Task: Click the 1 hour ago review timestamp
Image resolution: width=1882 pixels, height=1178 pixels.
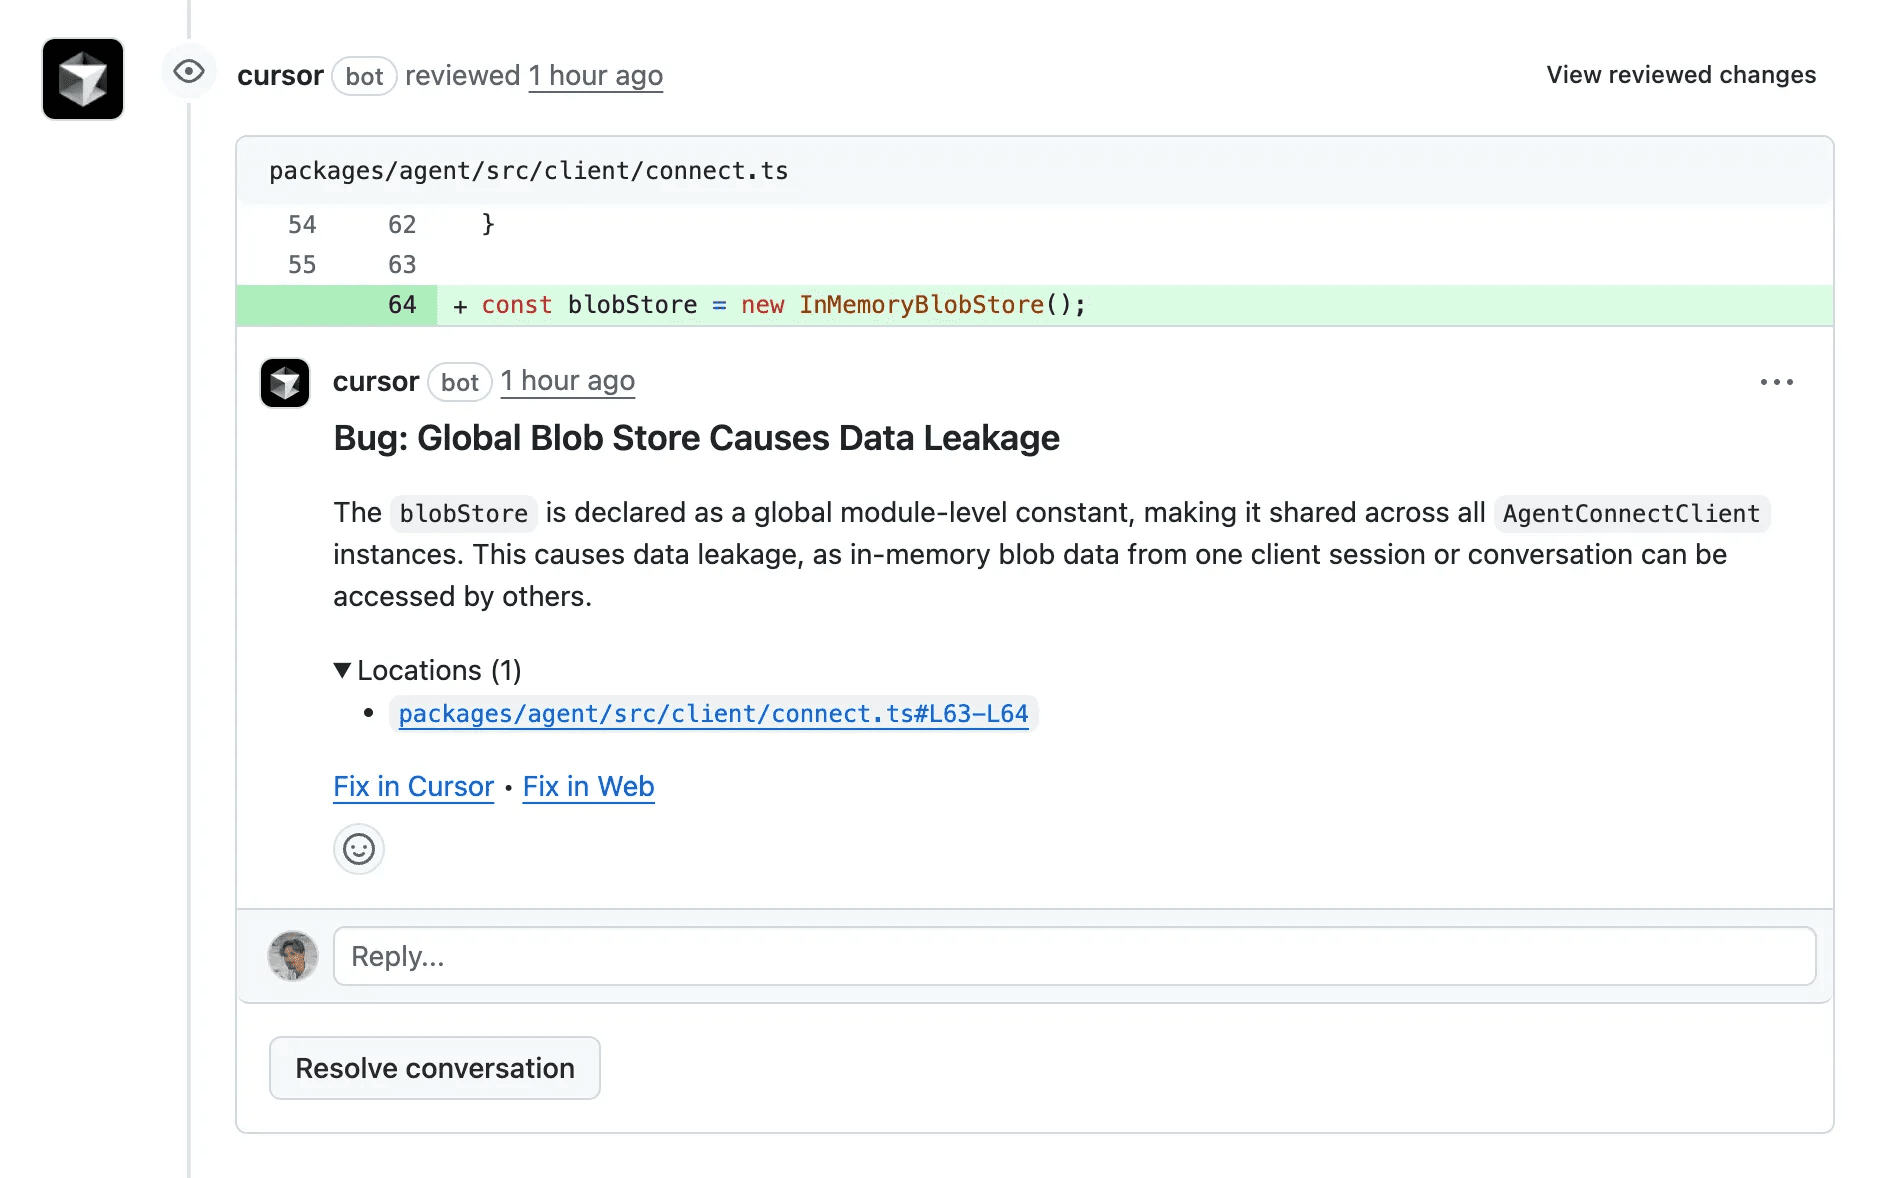Action: (x=595, y=75)
